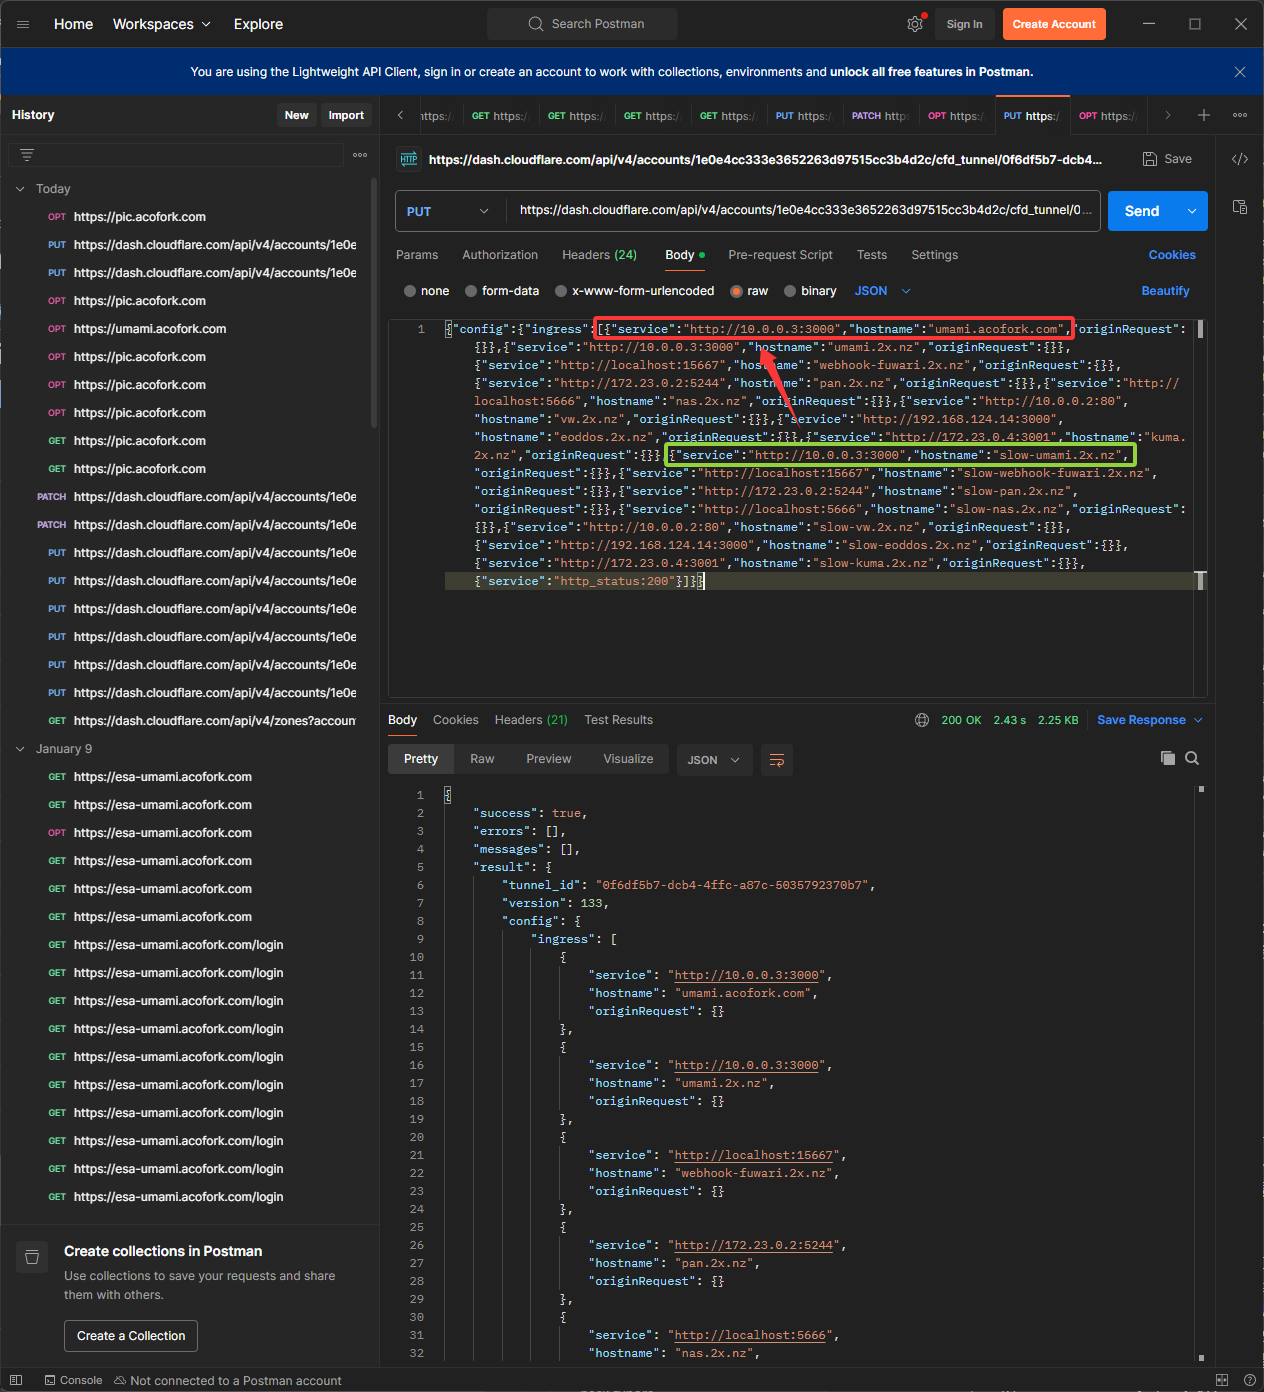The height and width of the screenshot is (1392, 1264).
Task: Open Postman settings gear
Action: tap(915, 24)
